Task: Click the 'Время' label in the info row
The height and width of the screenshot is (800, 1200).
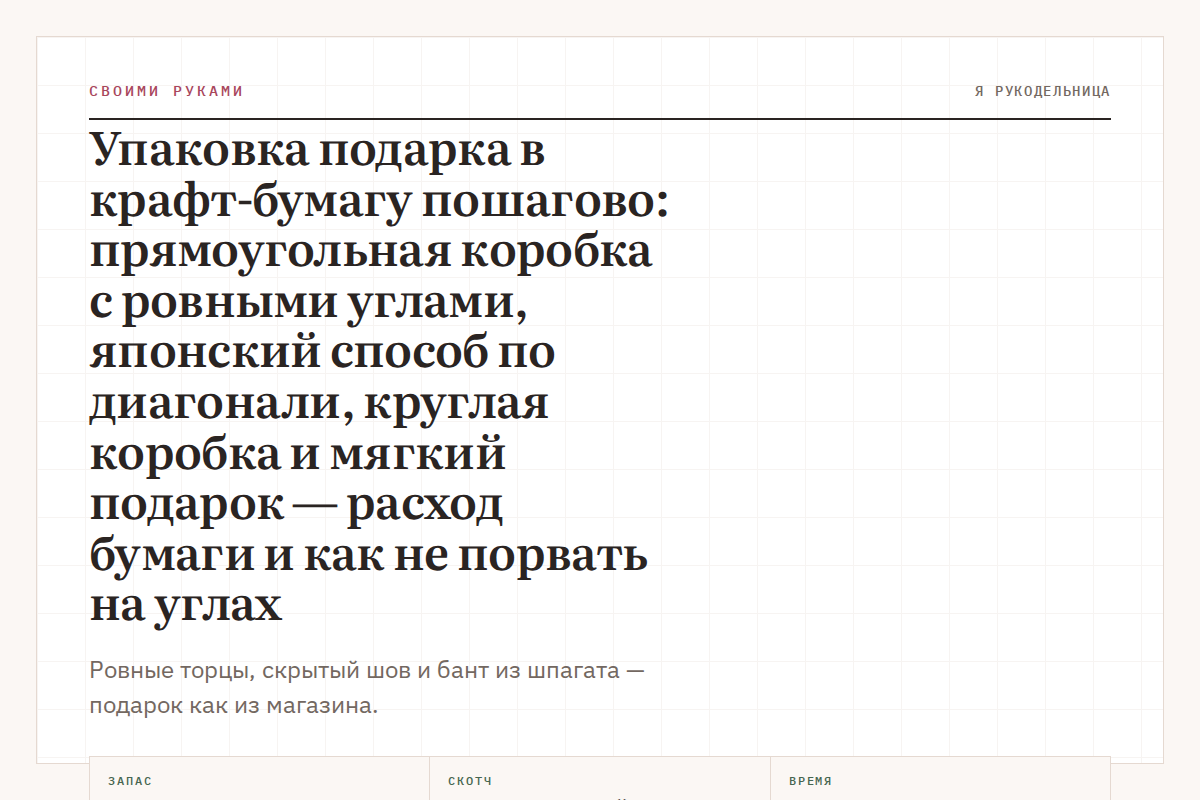Action: (810, 781)
